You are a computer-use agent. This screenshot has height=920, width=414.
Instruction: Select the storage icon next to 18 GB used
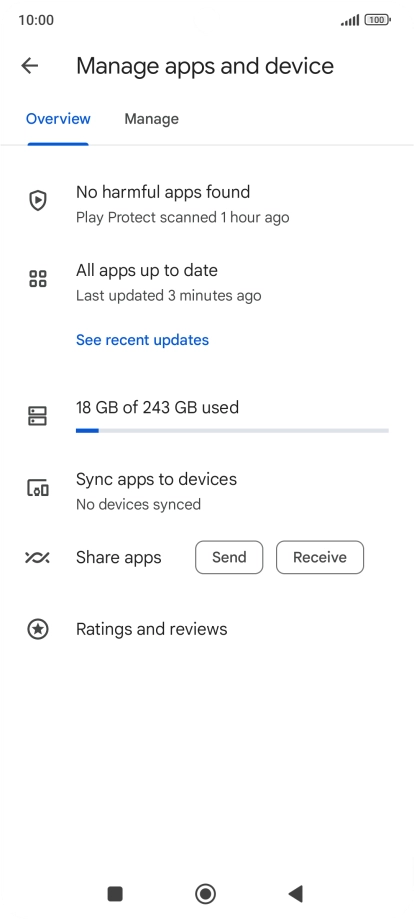38,415
